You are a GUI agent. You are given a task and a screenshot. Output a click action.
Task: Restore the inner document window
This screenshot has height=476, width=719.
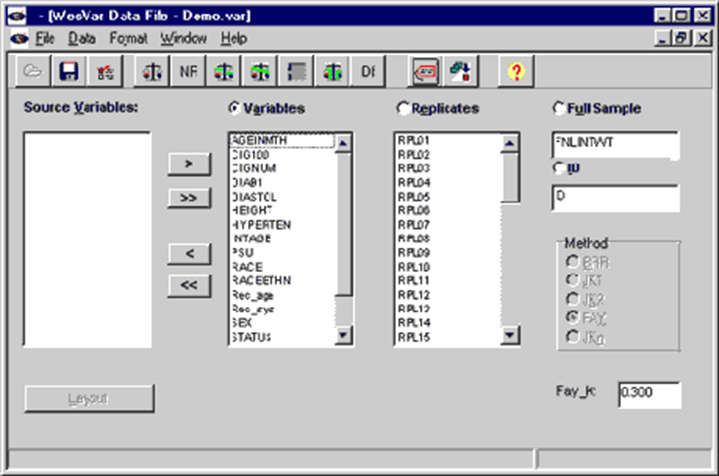pyautogui.click(x=681, y=38)
